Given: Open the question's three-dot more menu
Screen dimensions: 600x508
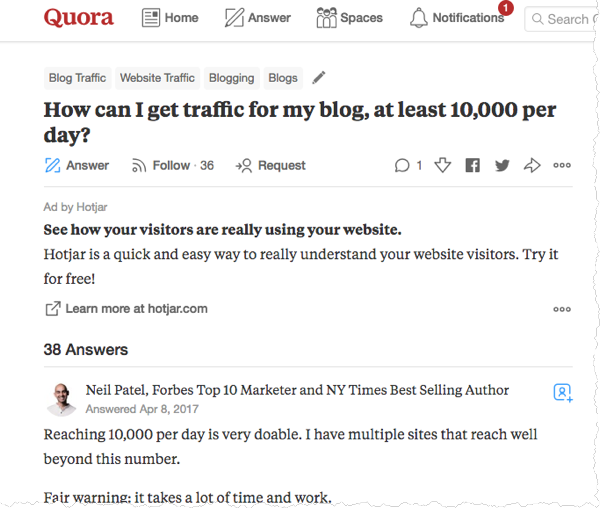Looking at the screenshot, I should pos(562,165).
